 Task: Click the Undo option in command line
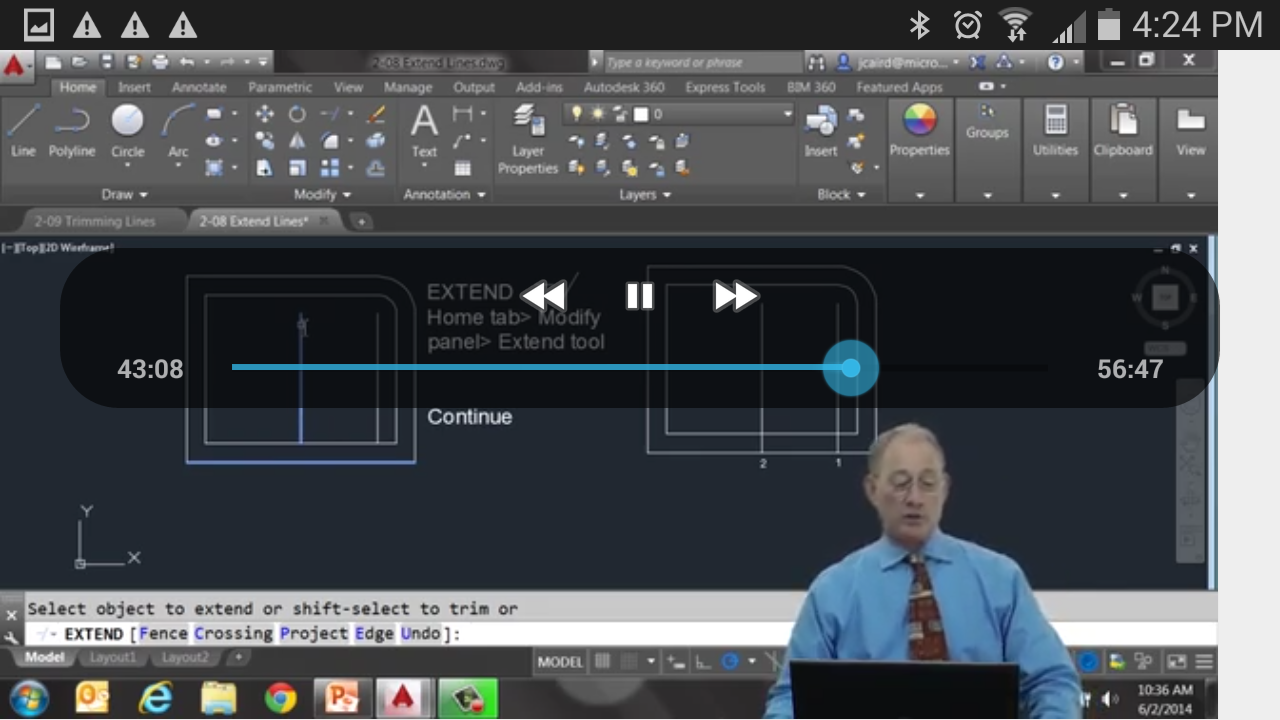pos(421,634)
